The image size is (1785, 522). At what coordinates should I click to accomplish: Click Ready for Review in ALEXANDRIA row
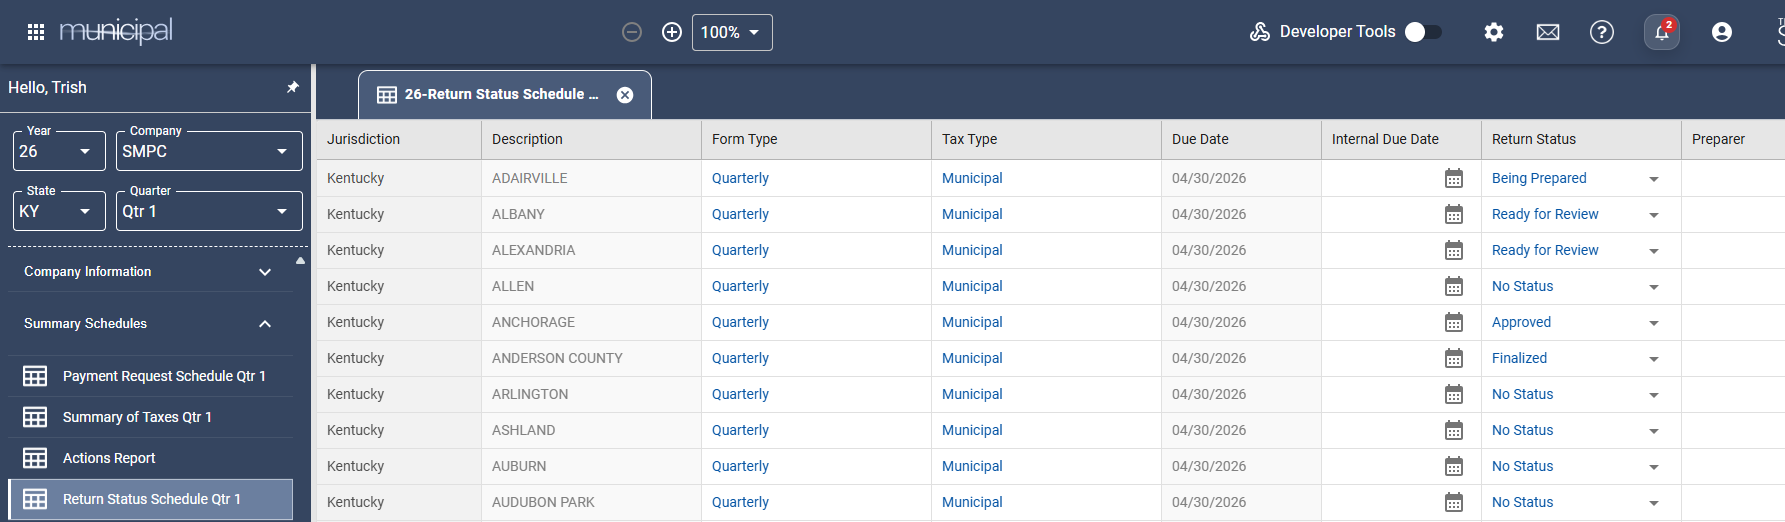[1545, 250]
